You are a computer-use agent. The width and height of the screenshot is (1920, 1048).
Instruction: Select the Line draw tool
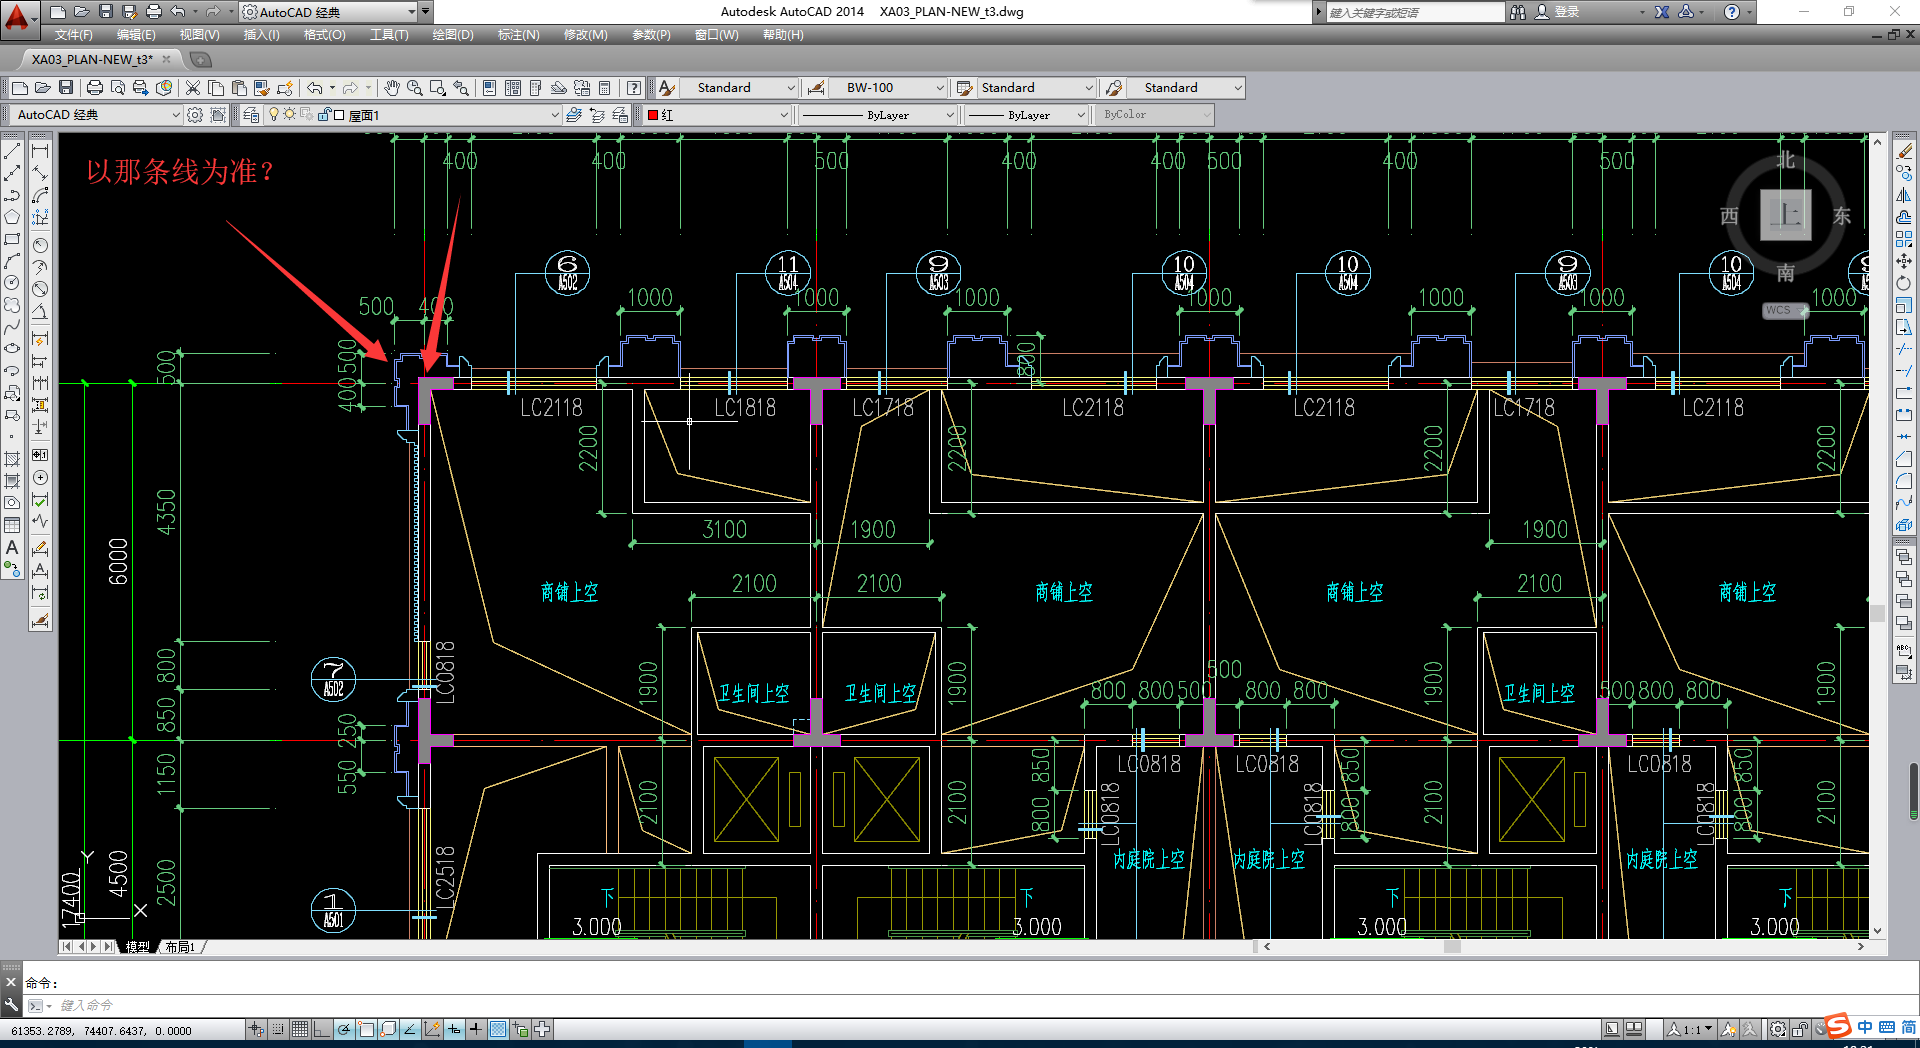(x=12, y=151)
